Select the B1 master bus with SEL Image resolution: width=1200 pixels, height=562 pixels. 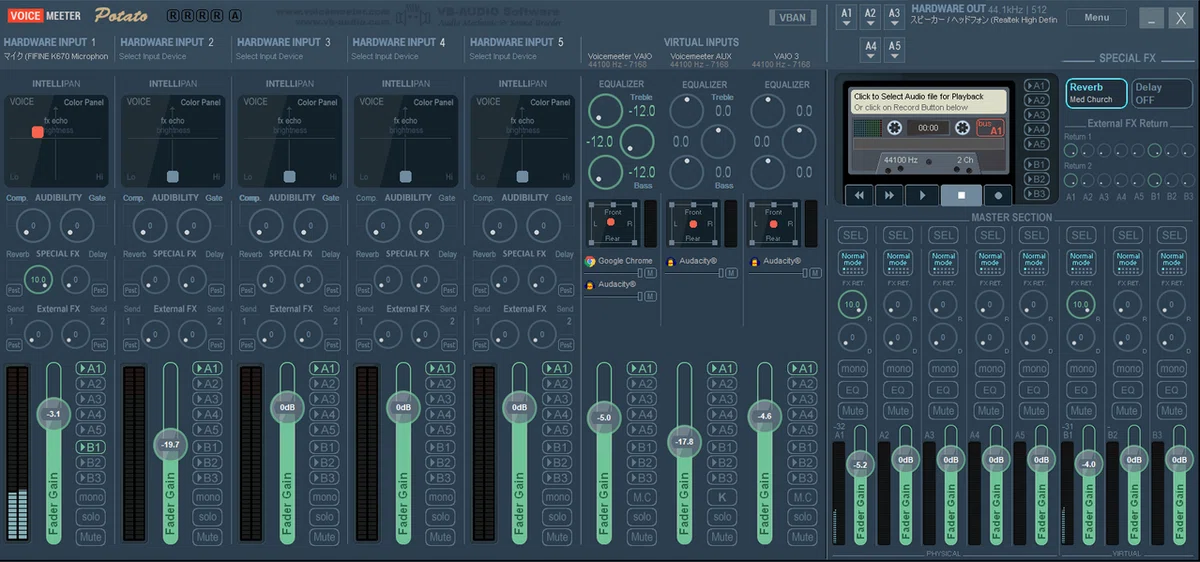[1082, 235]
